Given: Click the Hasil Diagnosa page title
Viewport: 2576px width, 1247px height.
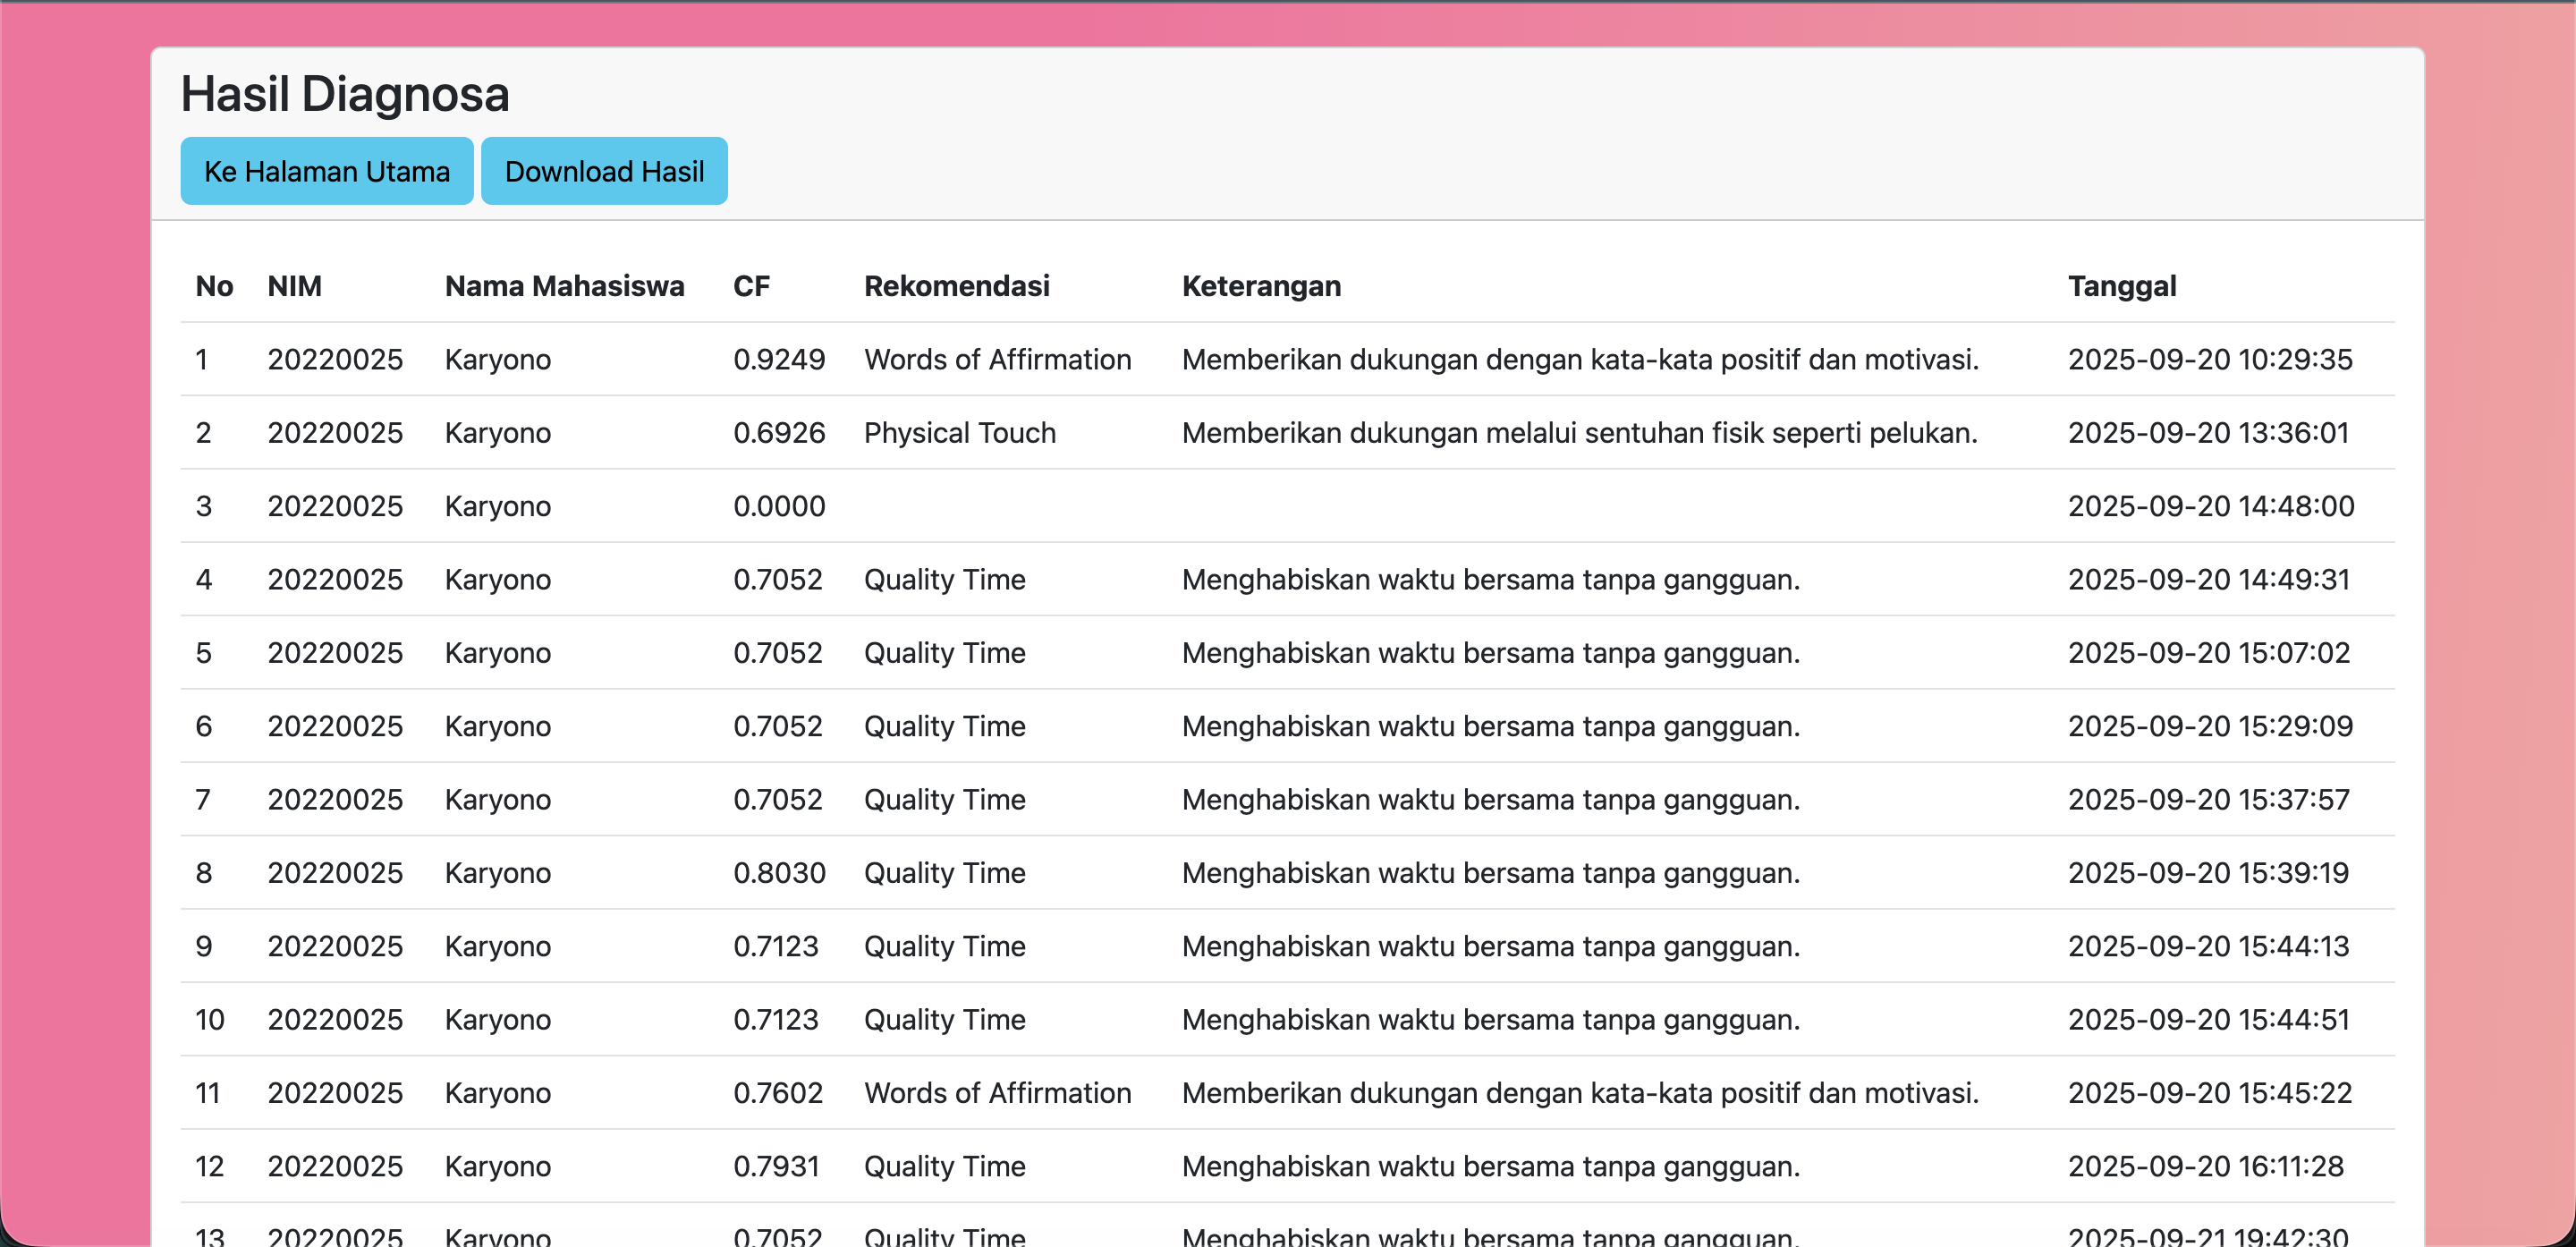Looking at the screenshot, I should pos(344,93).
